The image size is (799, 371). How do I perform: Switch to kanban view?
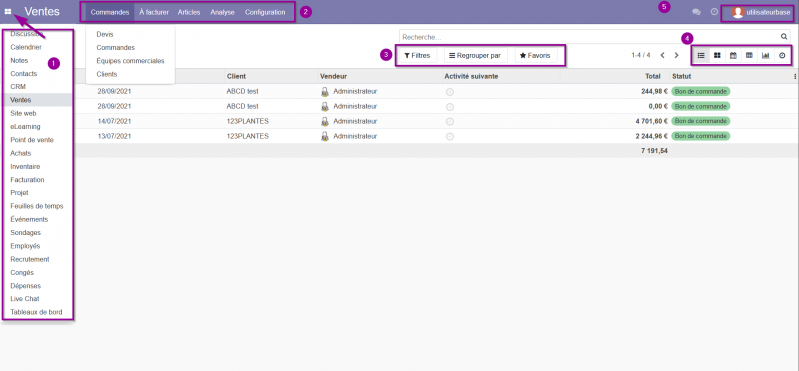pyautogui.click(x=717, y=55)
